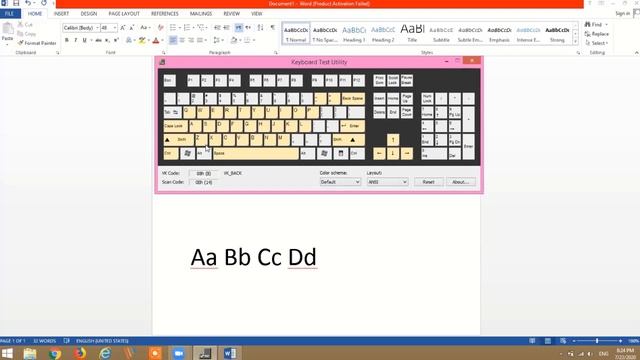Click the Cut command in Word ribbon
640x360 pixels.
tap(25, 25)
